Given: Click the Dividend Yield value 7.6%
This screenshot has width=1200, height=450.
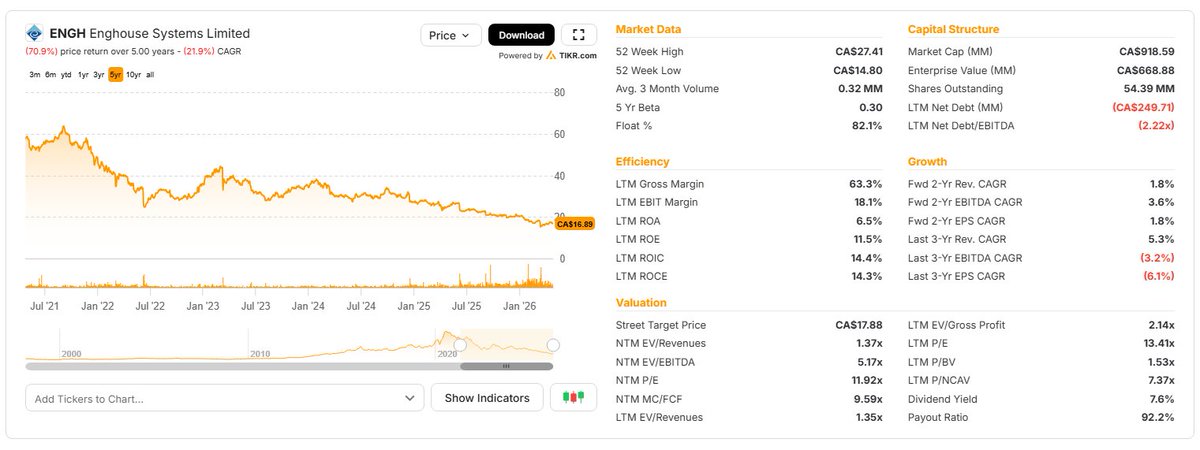Looking at the screenshot, I should (1162, 399).
